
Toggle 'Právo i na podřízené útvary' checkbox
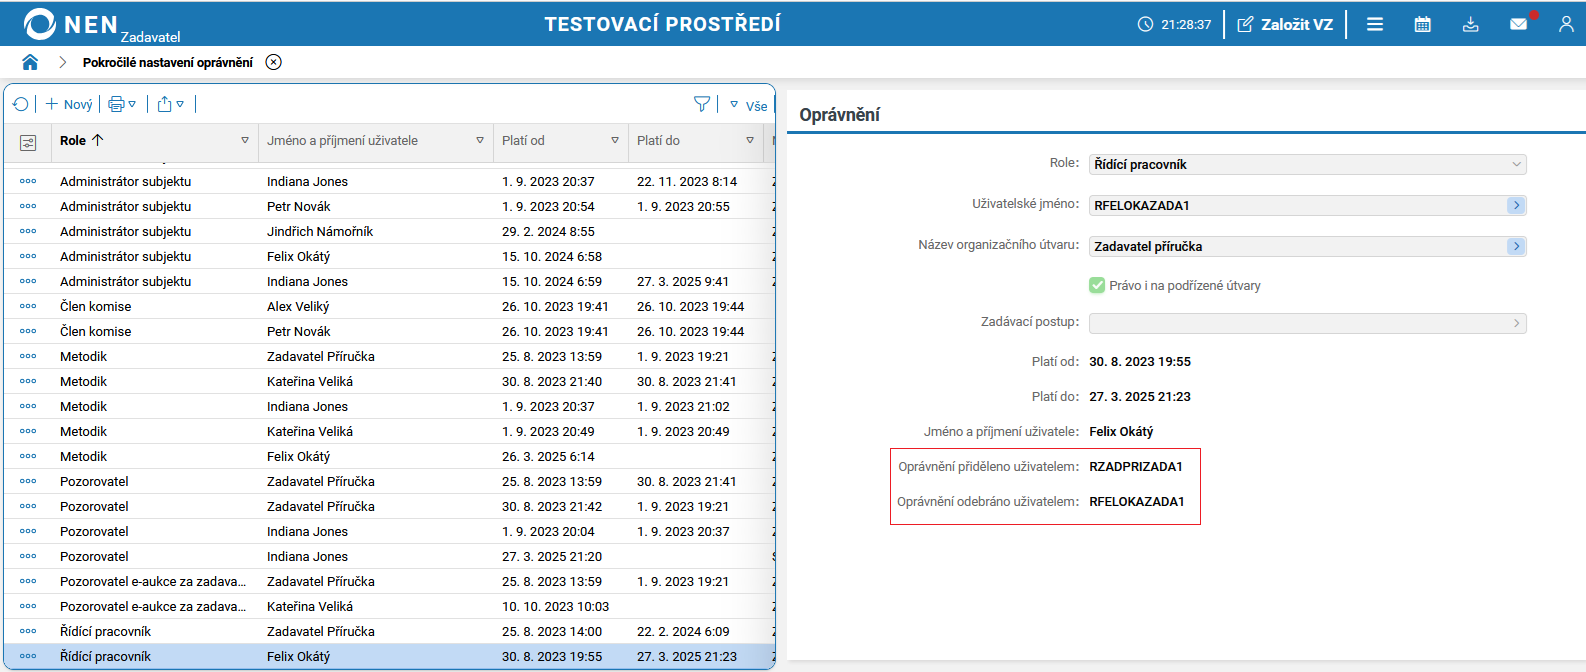tap(1097, 285)
